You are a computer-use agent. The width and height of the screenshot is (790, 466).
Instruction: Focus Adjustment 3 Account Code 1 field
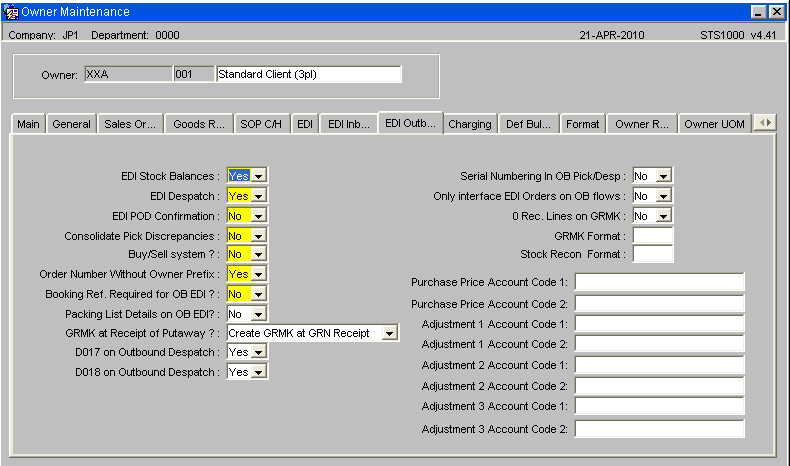660,406
